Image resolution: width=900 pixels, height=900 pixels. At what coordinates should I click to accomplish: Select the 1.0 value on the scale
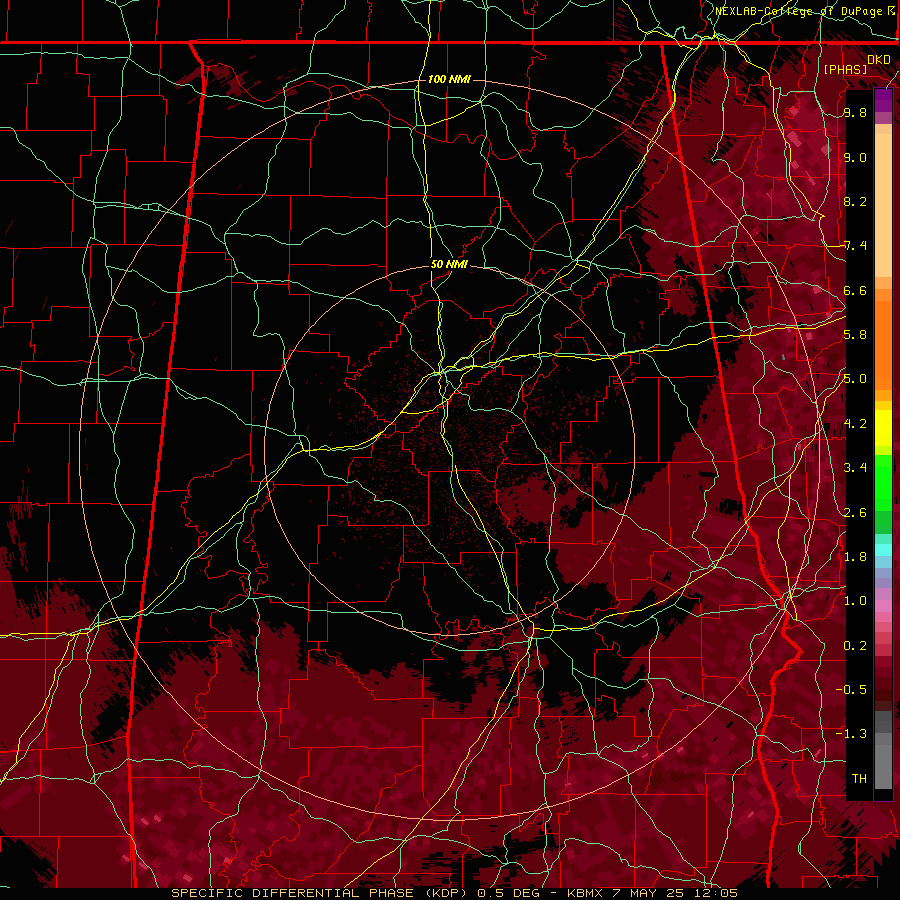[x=855, y=602]
